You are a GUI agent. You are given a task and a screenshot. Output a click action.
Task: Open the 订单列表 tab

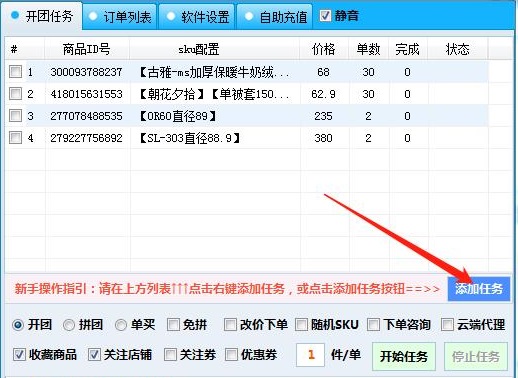pos(120,17)
